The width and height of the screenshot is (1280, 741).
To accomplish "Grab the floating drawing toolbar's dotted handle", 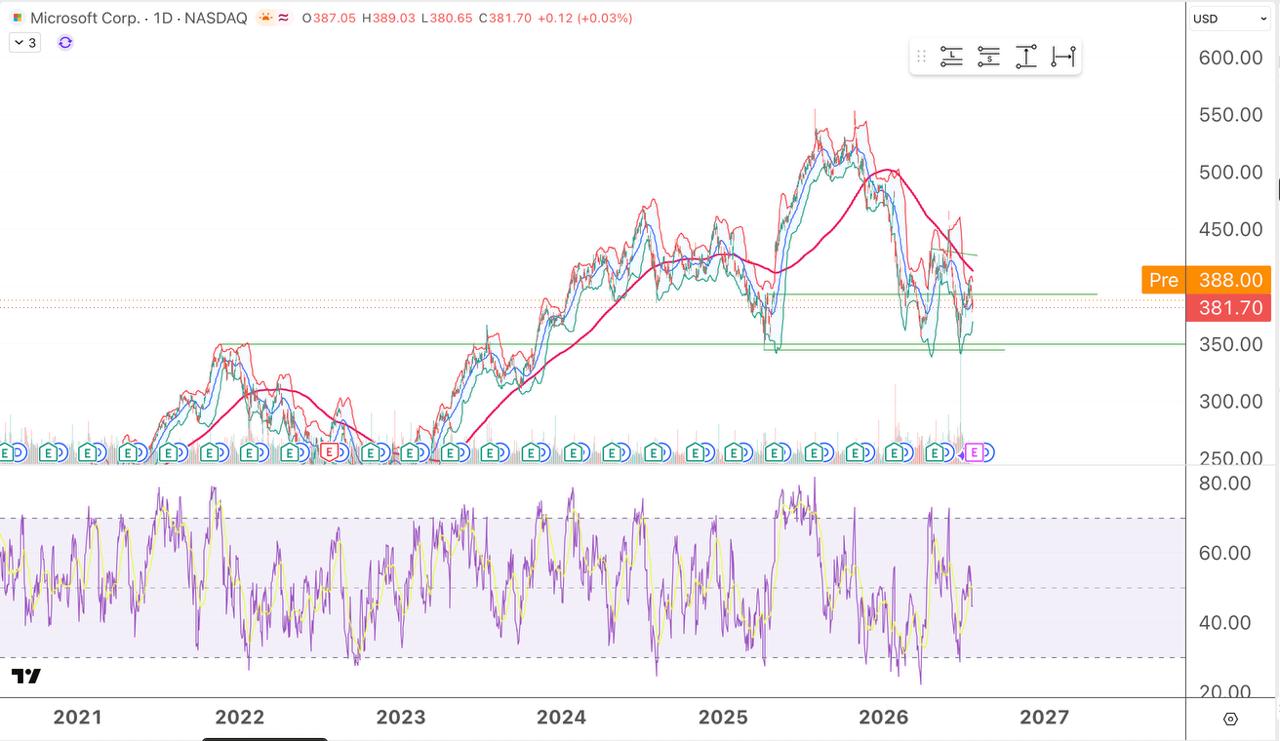I will [x=921, y=57].
